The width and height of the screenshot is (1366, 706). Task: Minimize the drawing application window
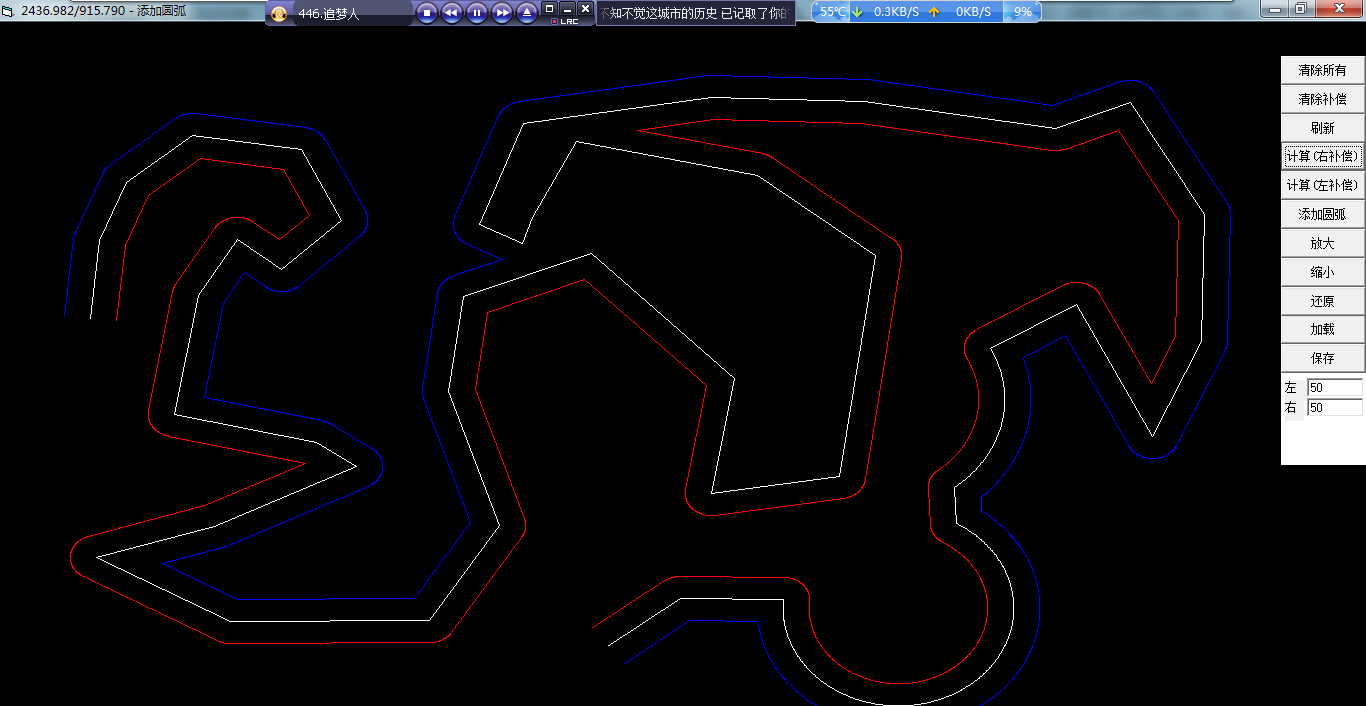click(x=1275, y=9)
